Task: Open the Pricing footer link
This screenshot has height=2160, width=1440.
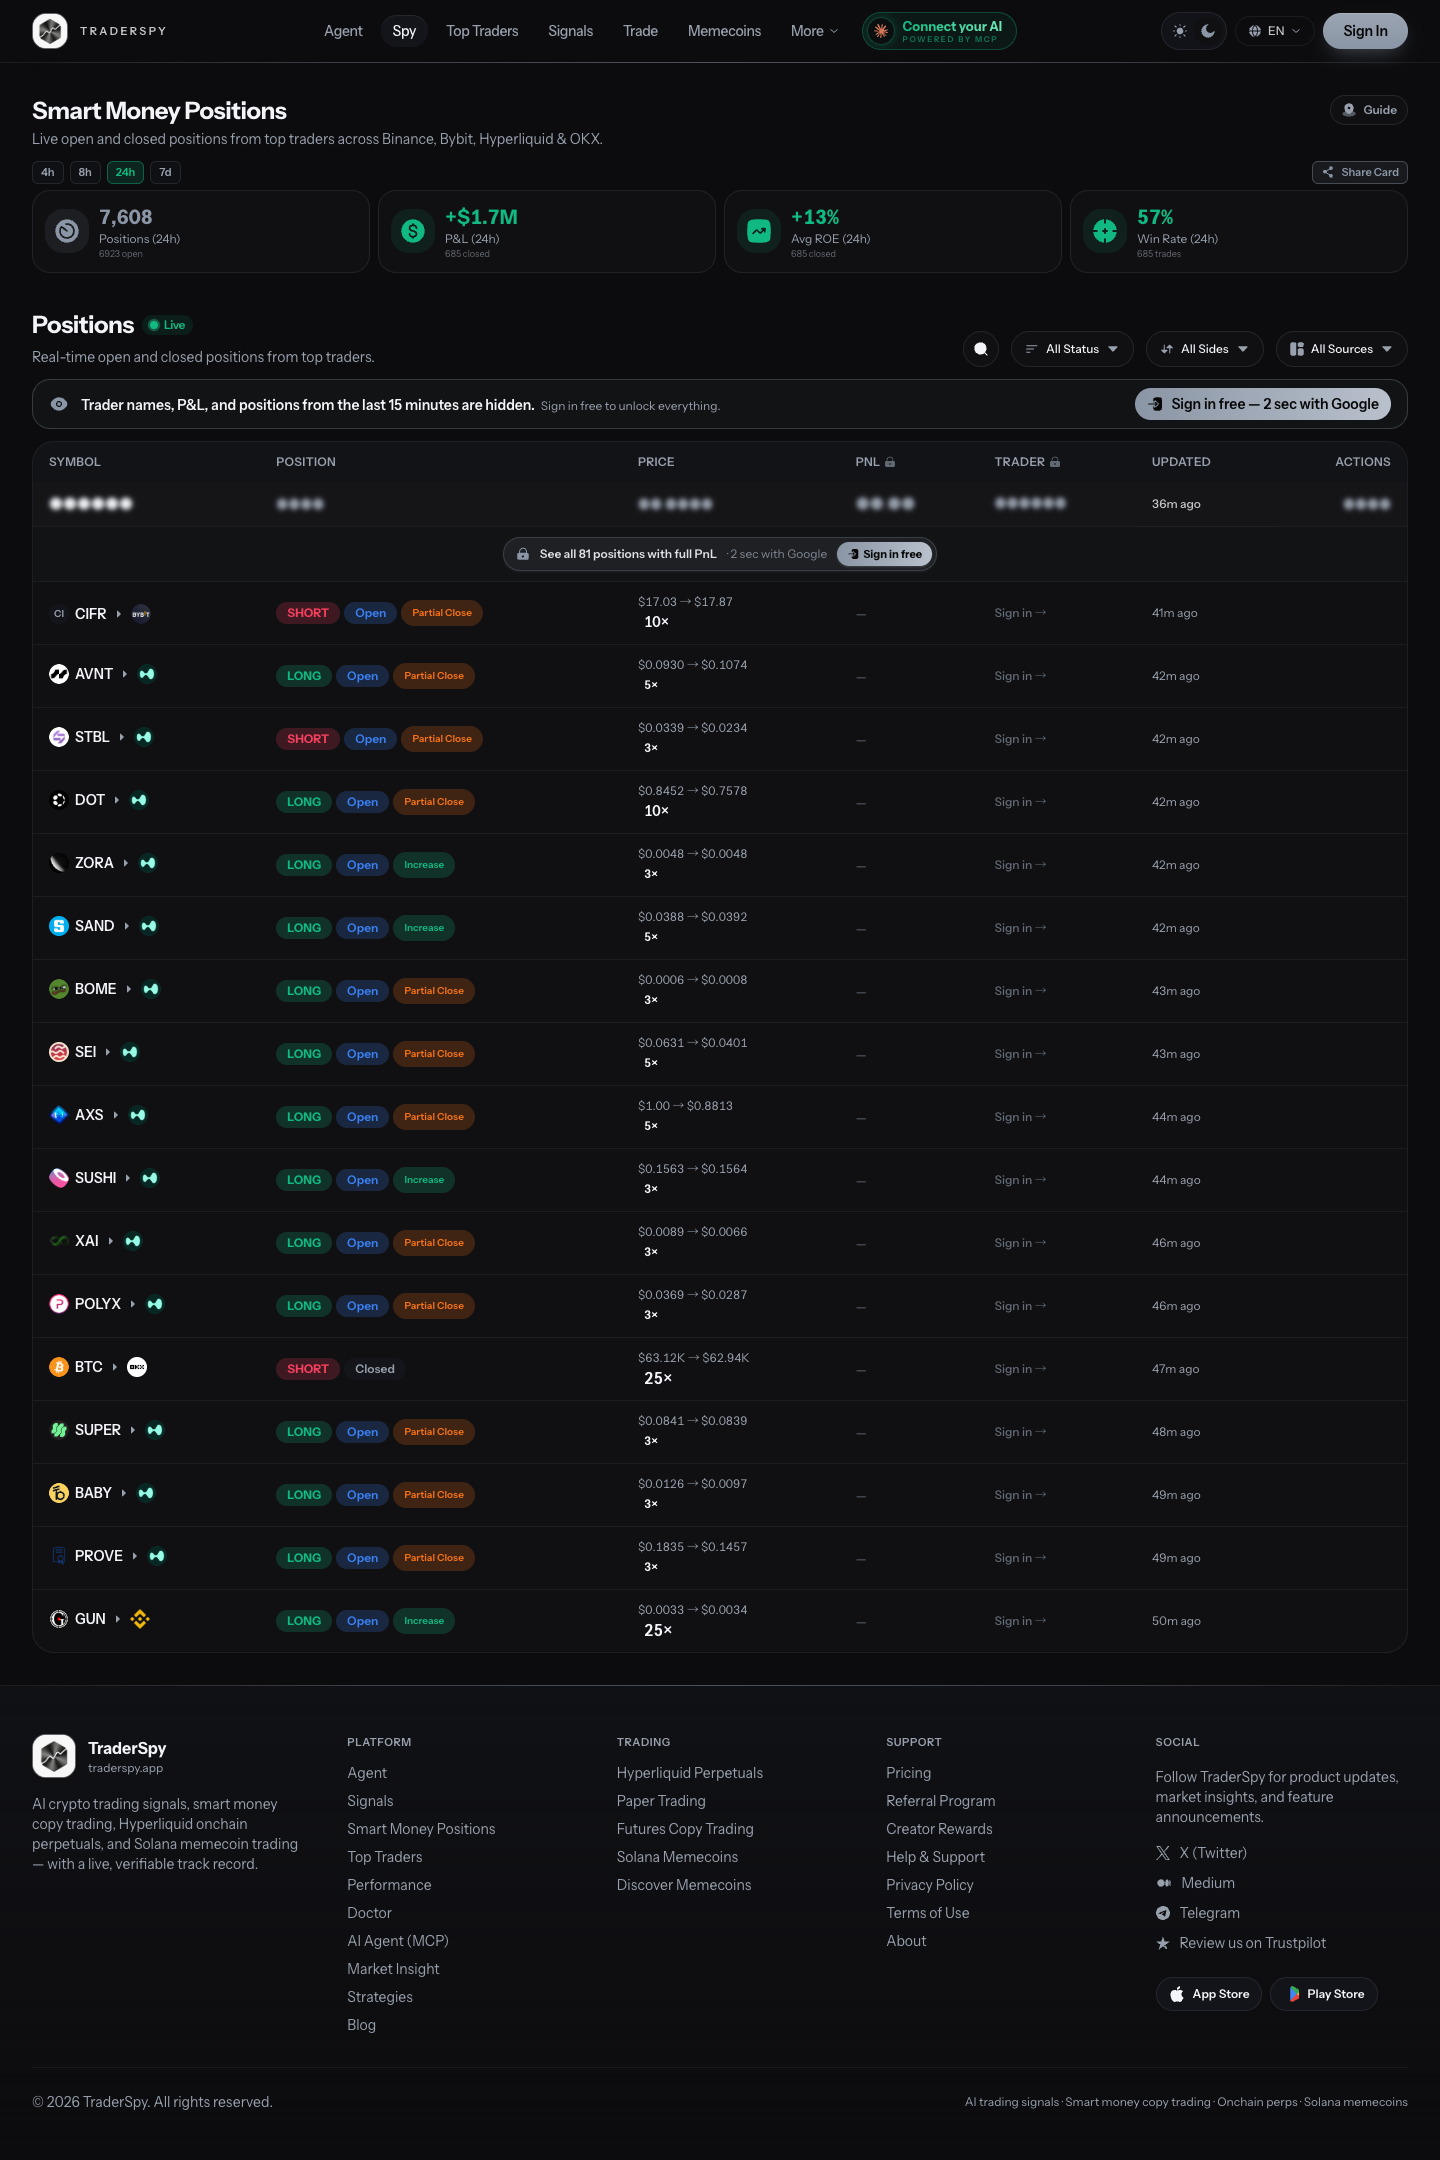Action: 908,1773
